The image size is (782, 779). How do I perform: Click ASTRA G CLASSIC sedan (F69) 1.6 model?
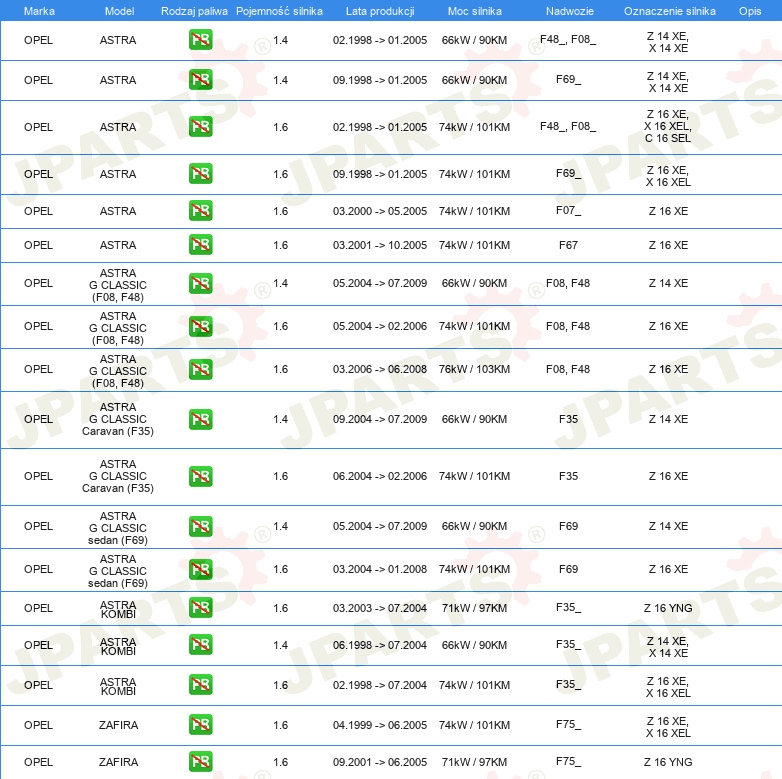click(118, 571)
